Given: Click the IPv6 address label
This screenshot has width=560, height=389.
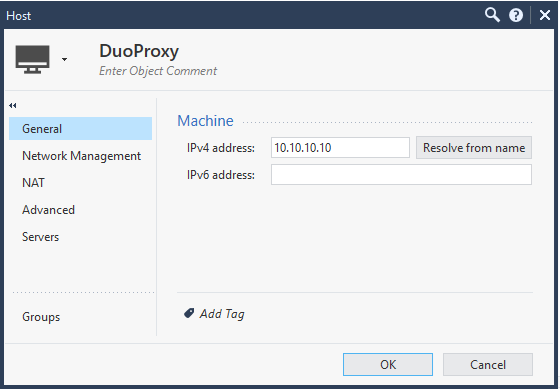Looking at the screenshot, I should [221, 175].
